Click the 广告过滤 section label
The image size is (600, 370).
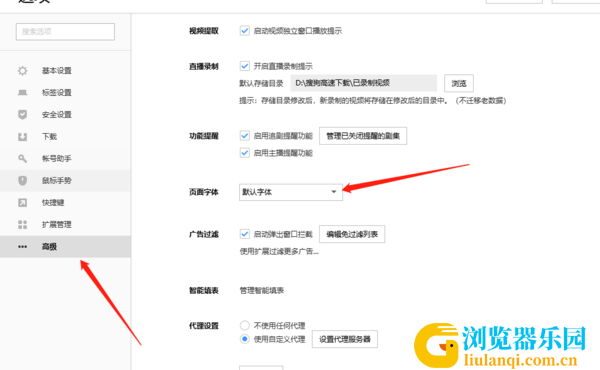pyautogui.click(x=204, y=234)
